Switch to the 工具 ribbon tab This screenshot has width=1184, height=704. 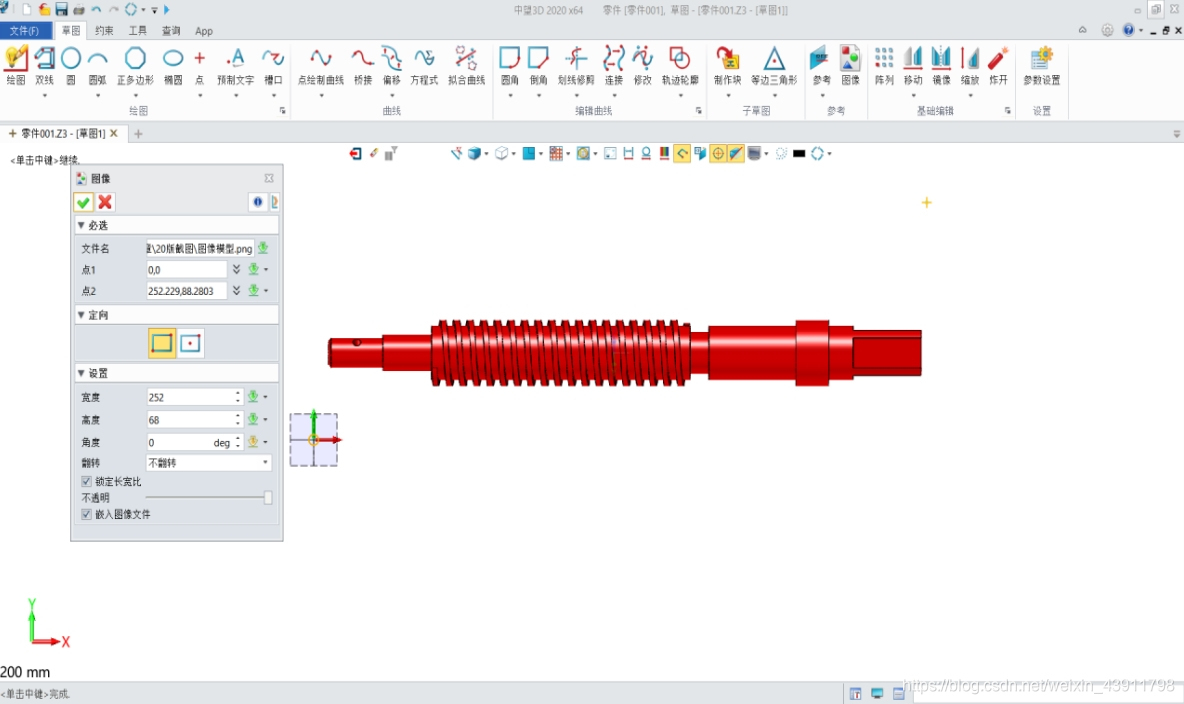137,31
